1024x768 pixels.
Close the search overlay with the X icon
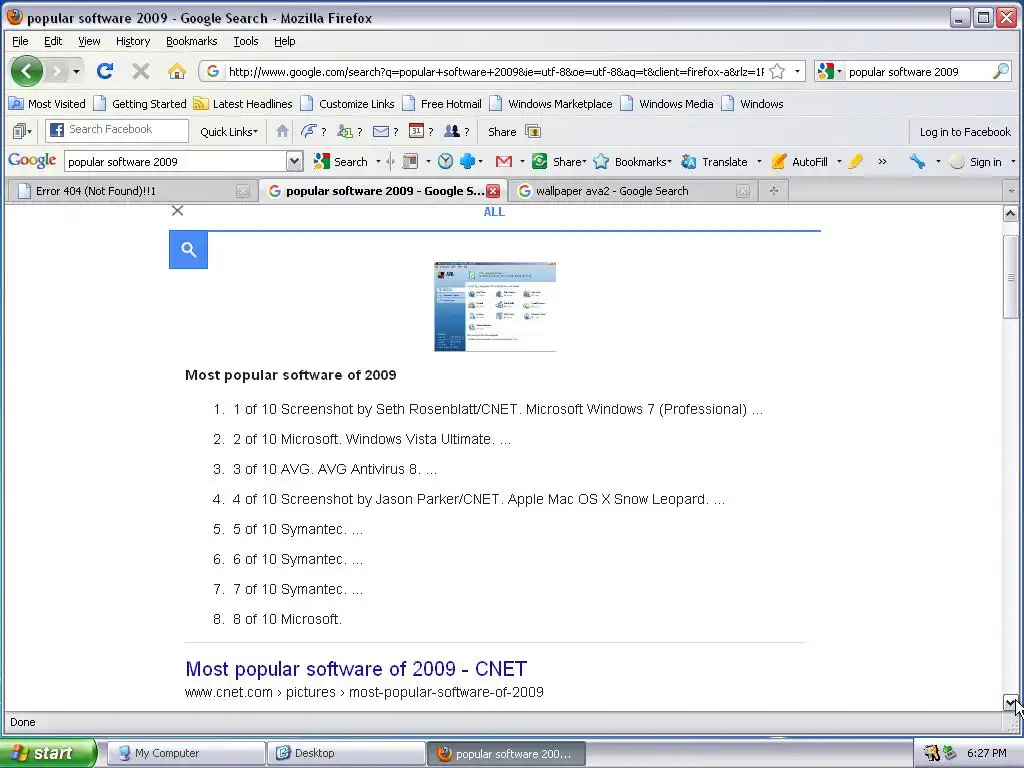[177, 210]
